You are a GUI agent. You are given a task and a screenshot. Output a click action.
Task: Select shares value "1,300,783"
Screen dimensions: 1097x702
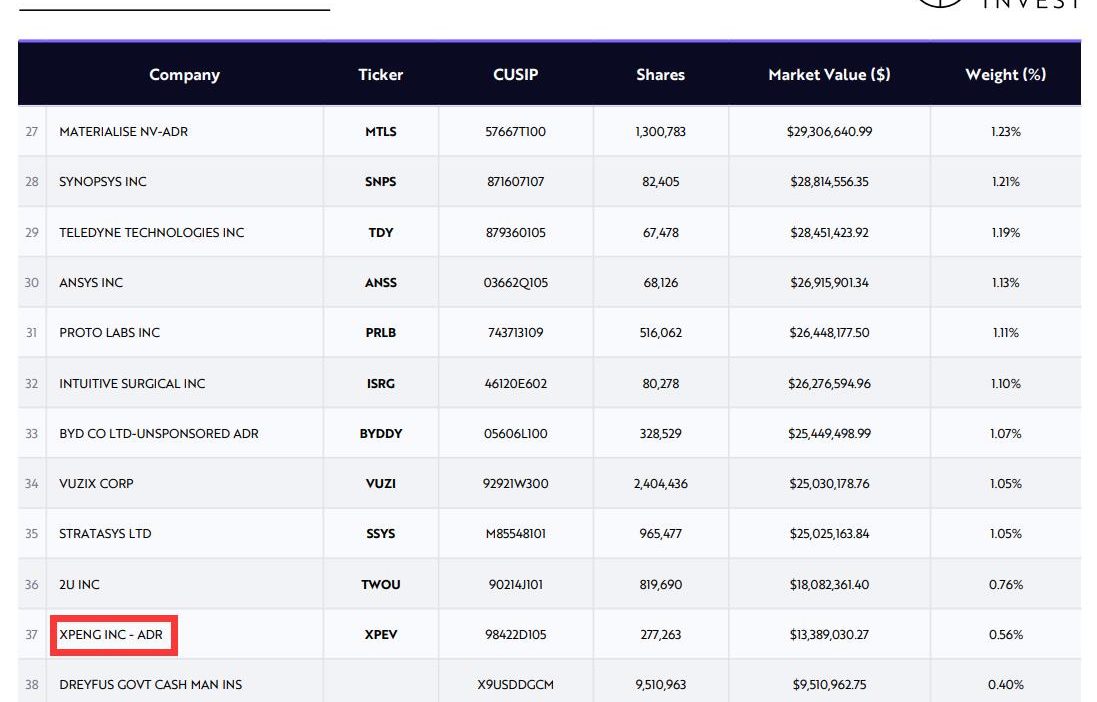tap(660, 132)
